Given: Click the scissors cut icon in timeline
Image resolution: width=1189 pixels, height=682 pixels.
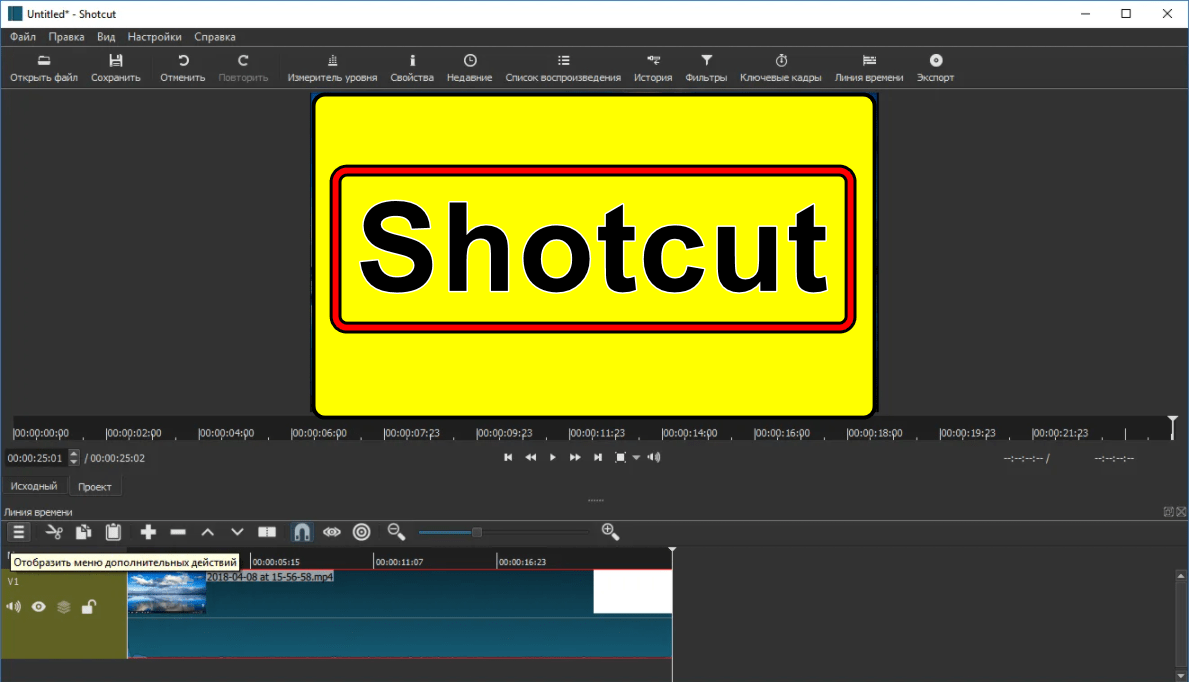Looking at the screenshot, I should [x=54, y=532].
